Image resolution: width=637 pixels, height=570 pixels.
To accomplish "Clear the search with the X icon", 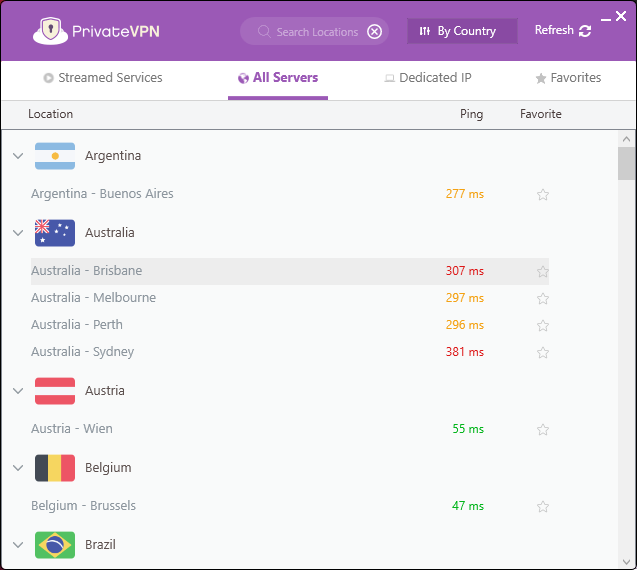I will click(374, 31).
